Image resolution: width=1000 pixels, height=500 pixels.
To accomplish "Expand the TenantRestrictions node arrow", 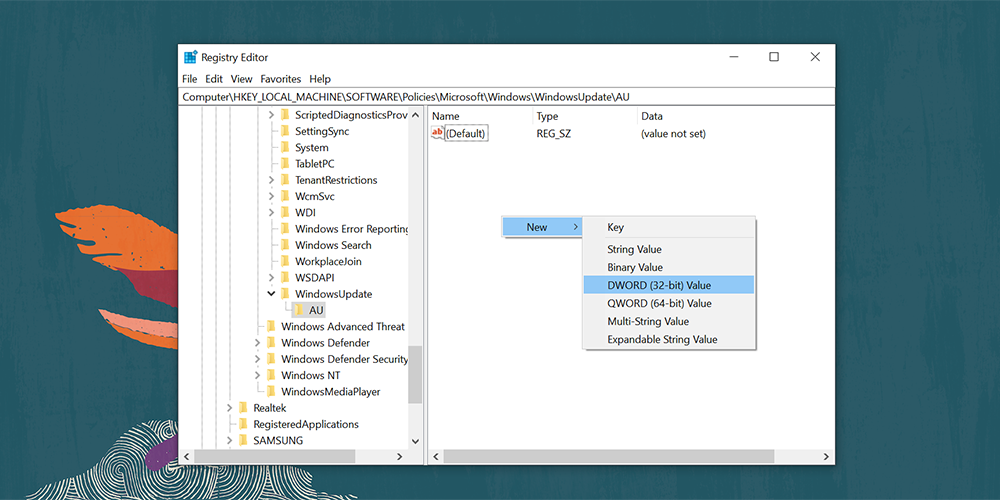I will (x=271, y=180).
